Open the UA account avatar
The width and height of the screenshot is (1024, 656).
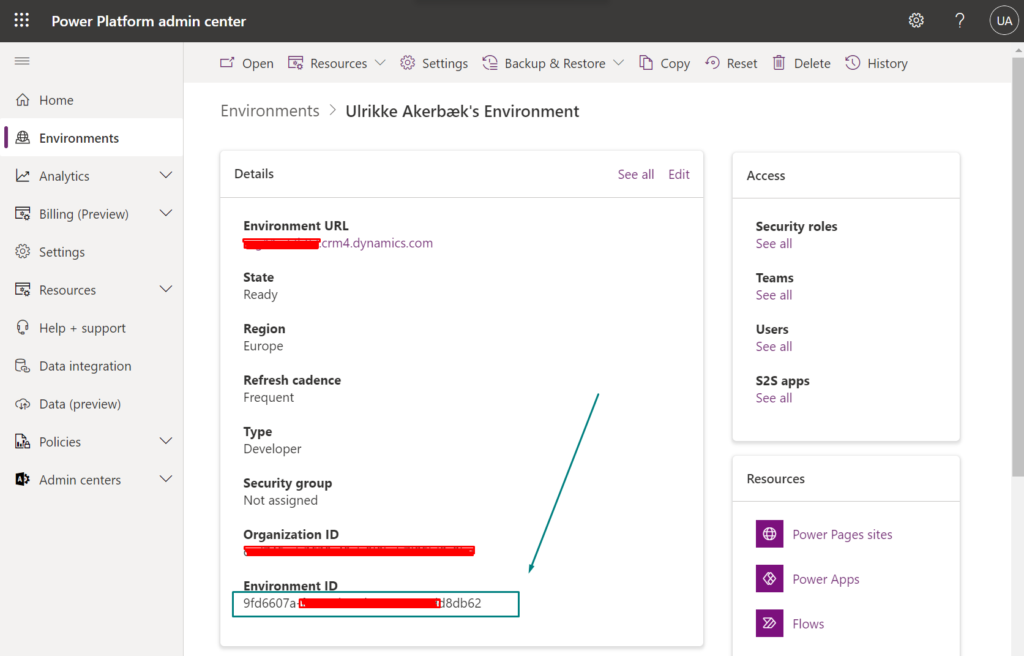(1004, 21)
